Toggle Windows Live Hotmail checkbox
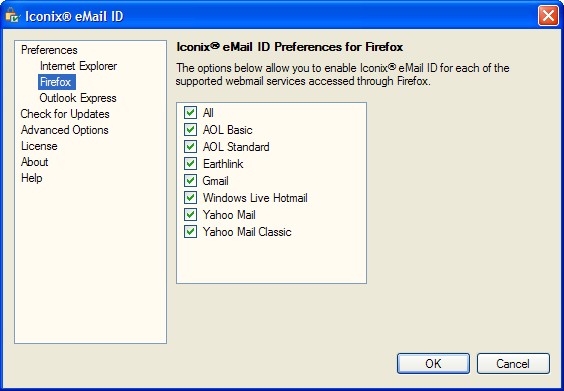Screen dimensions: 564x391 coord(190,197)
